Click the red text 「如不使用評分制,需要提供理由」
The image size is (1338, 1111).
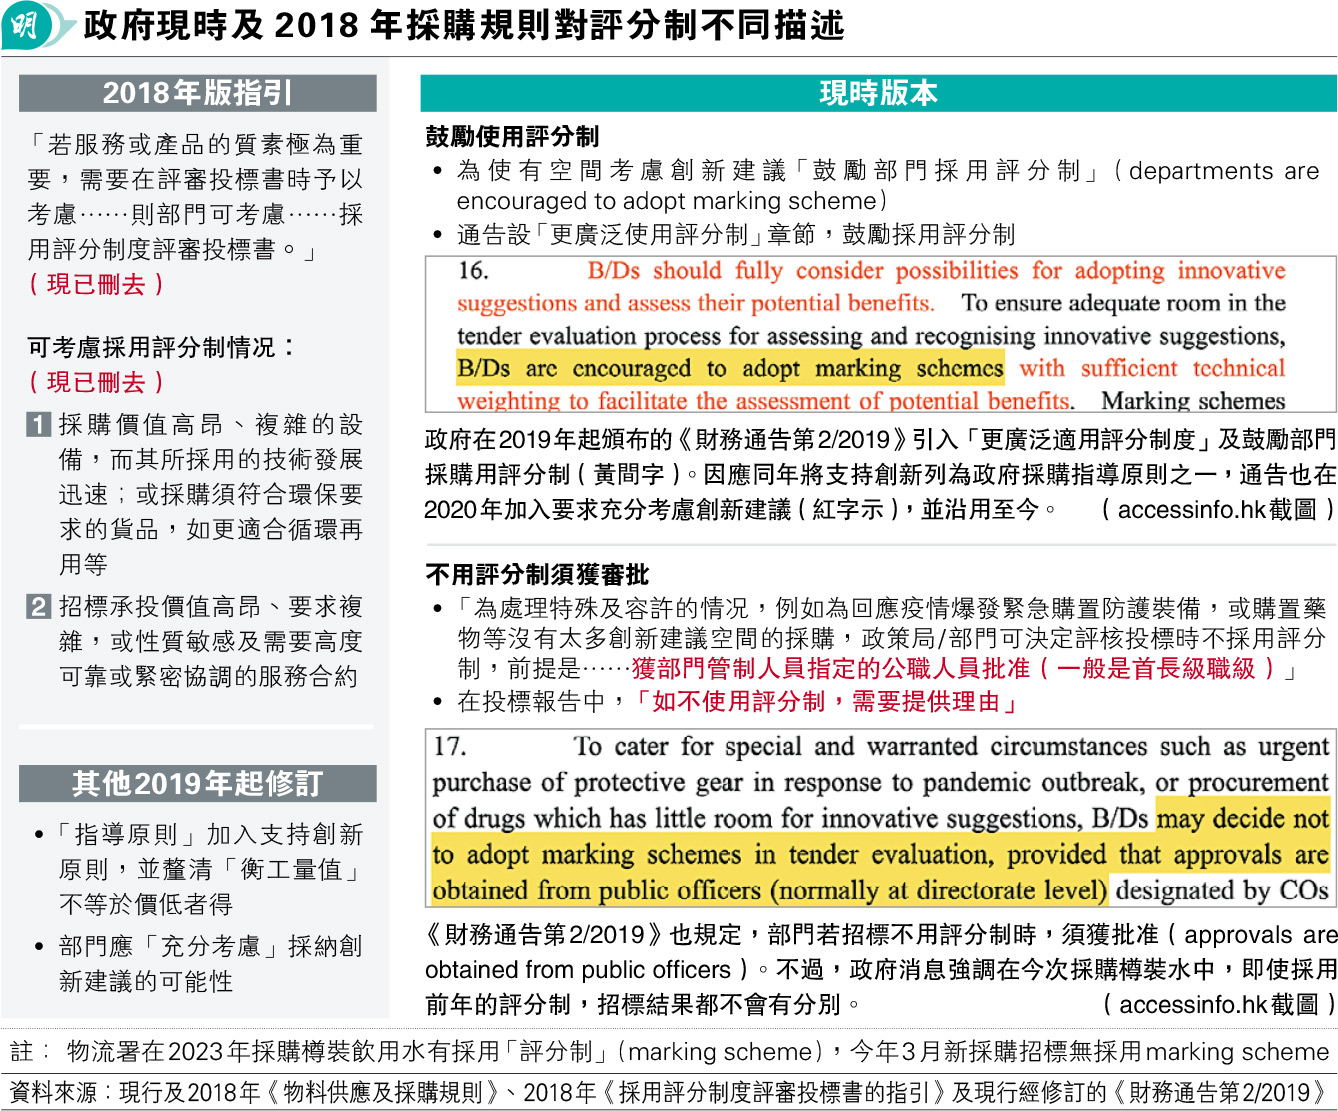tap(826, 702)
